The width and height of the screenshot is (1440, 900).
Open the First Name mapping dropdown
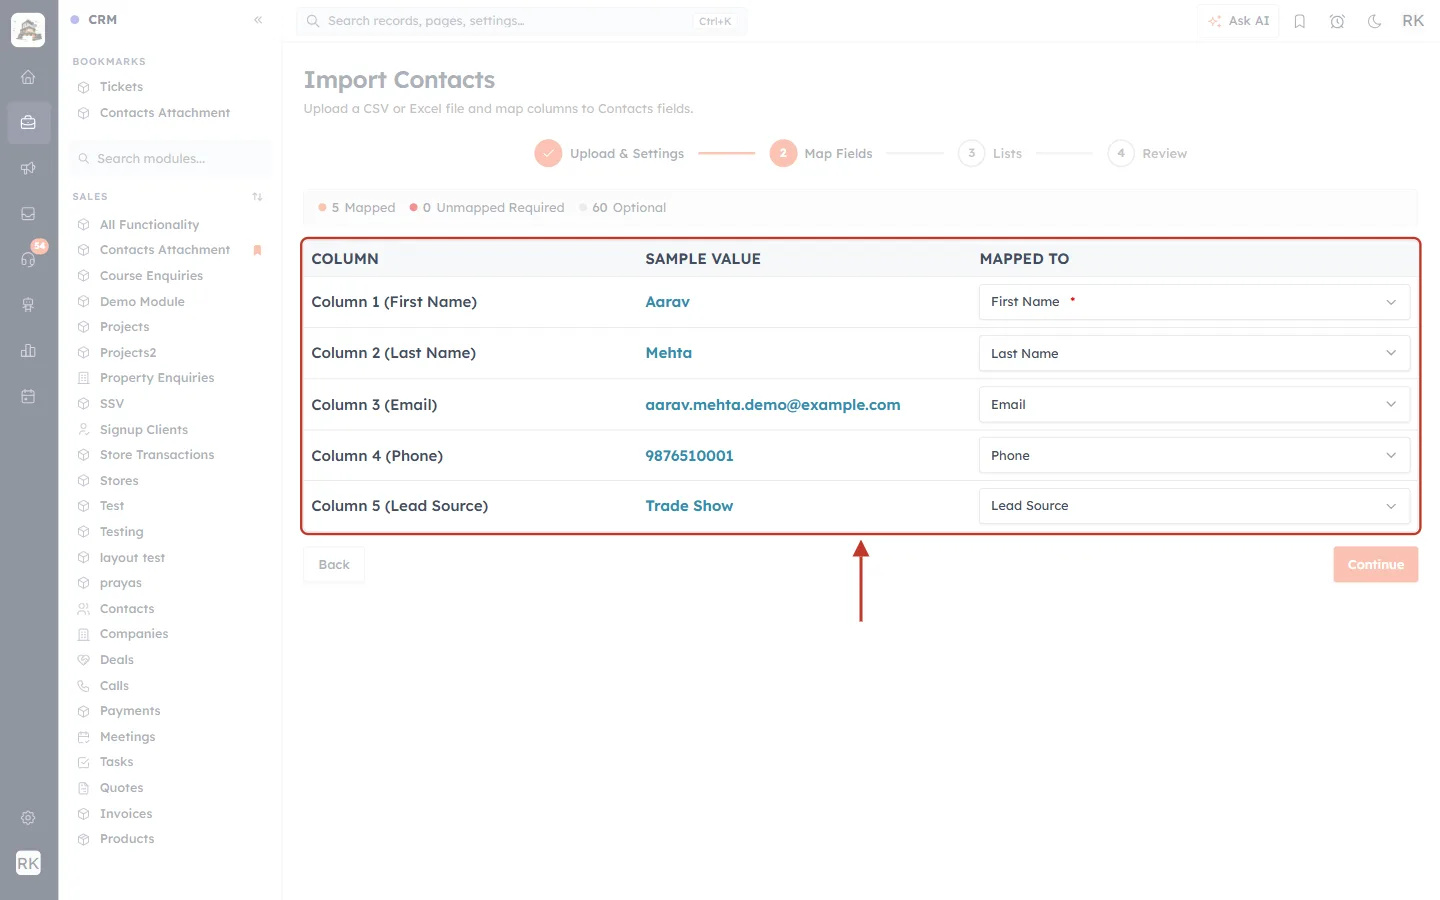(1194, 302)
